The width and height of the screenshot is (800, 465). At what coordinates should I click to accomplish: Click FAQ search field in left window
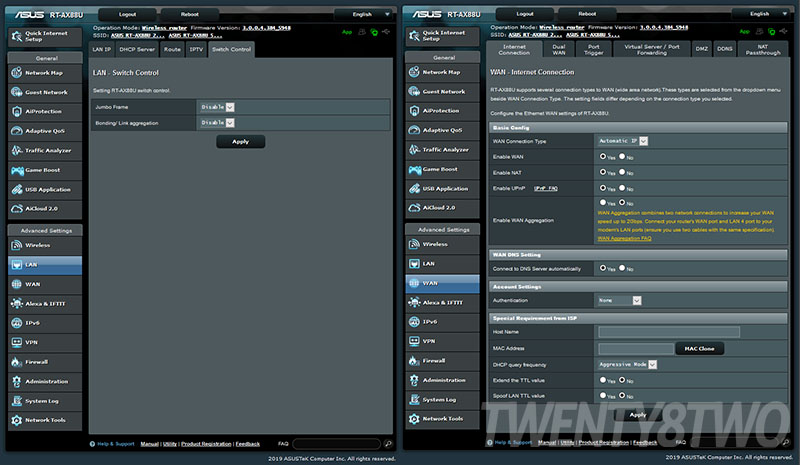tap(337, 444)
